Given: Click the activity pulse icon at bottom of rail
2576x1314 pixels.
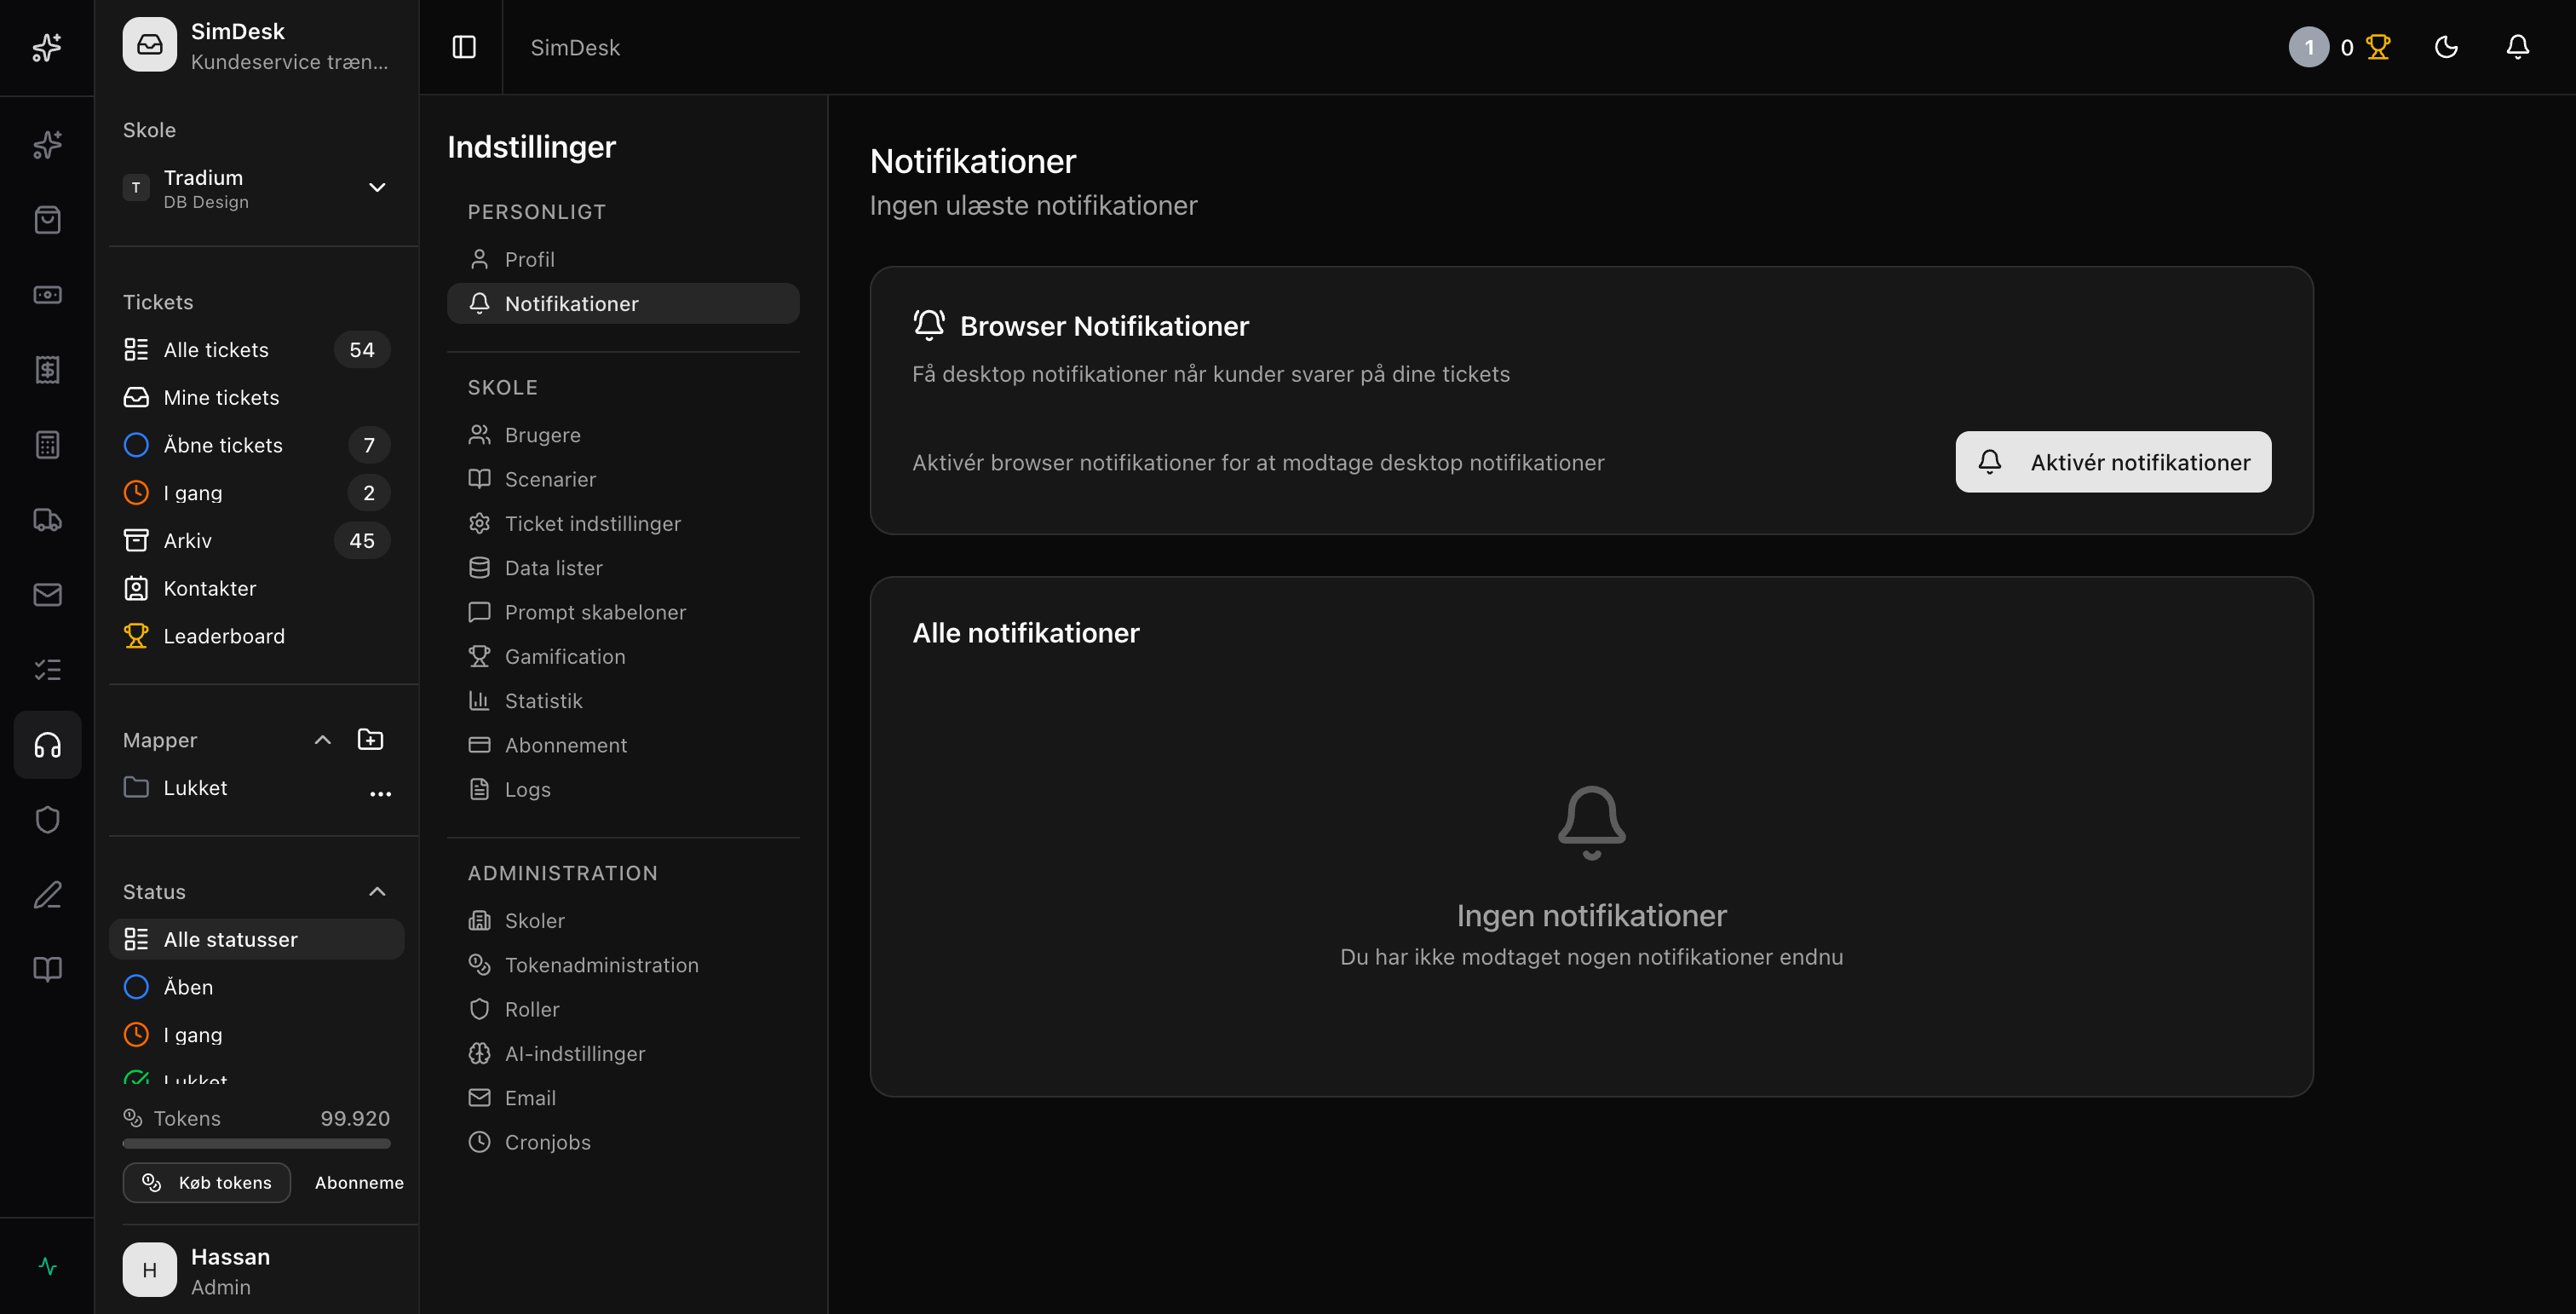Looking at the screenshot, I should pos(47,1266).
